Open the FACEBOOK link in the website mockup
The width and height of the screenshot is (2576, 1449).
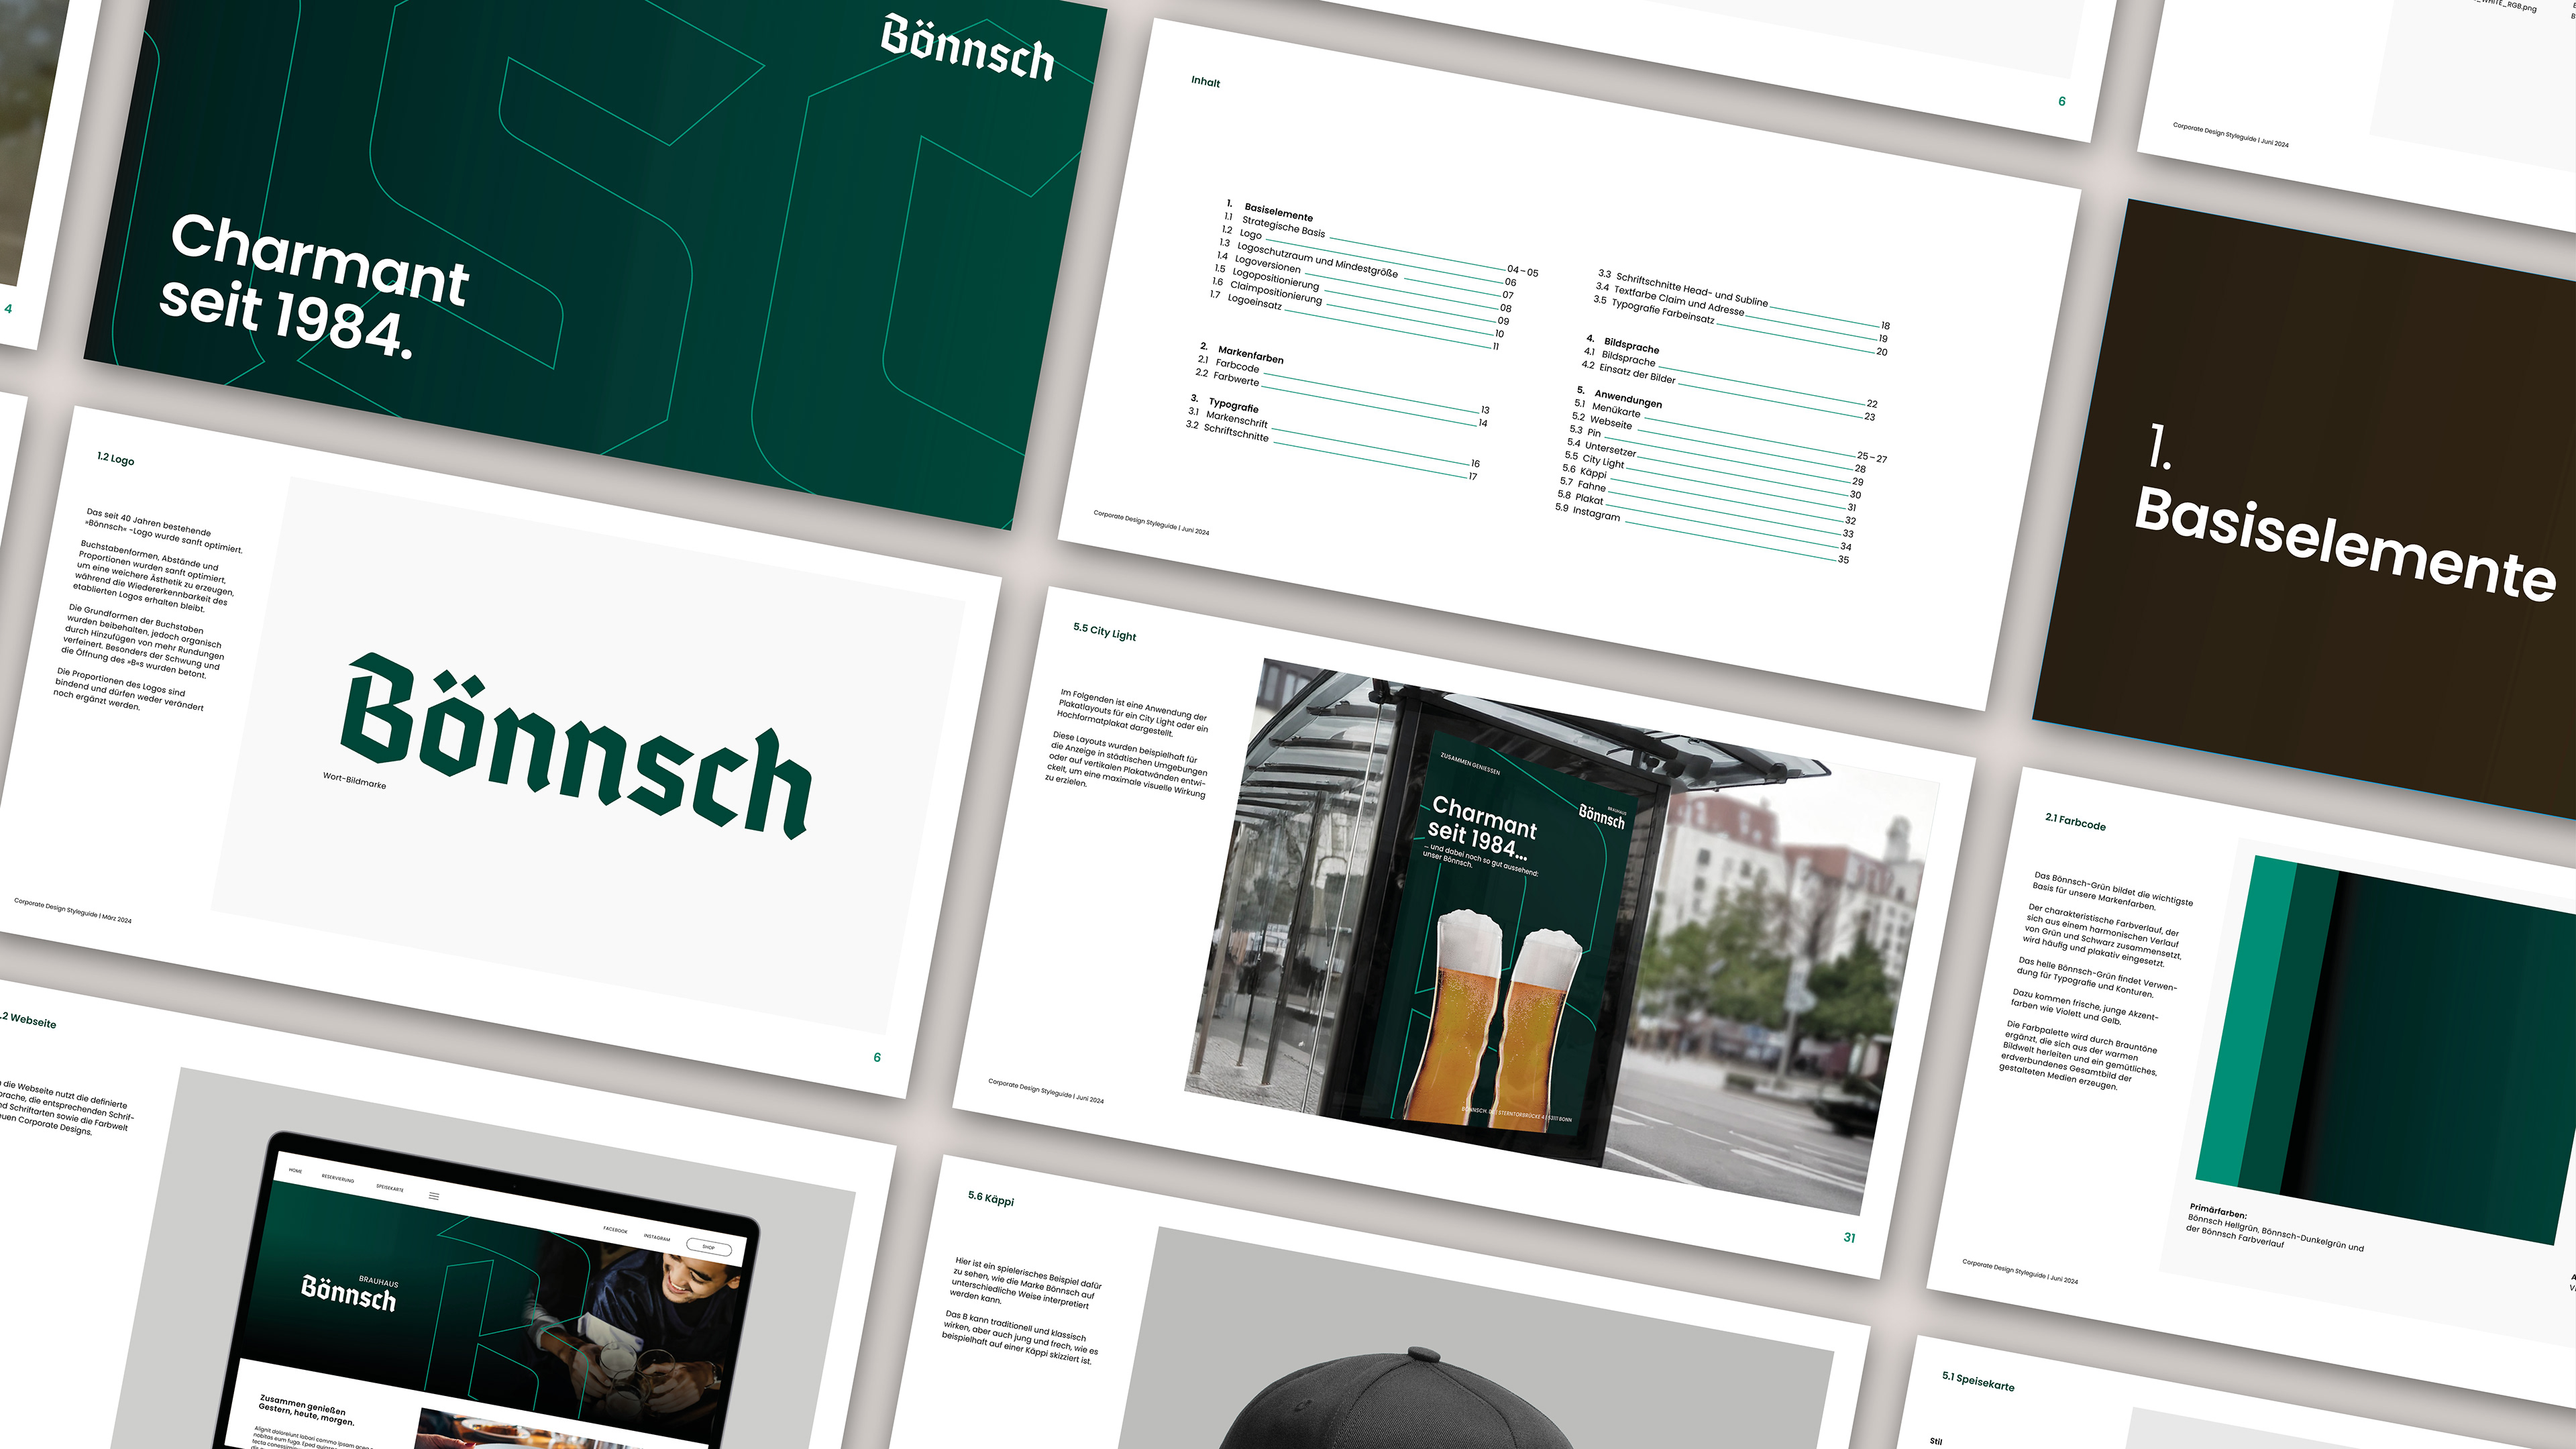(x=615, y=1230)
